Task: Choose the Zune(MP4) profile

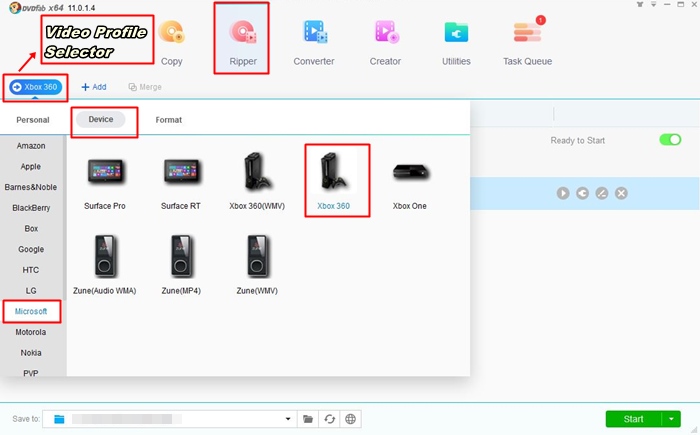Action: [181, 264]
